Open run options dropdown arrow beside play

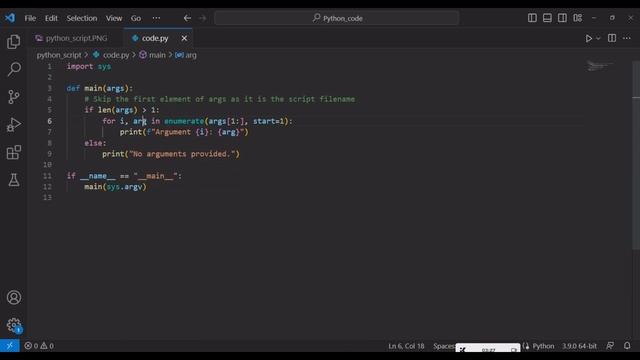(598, 38)
